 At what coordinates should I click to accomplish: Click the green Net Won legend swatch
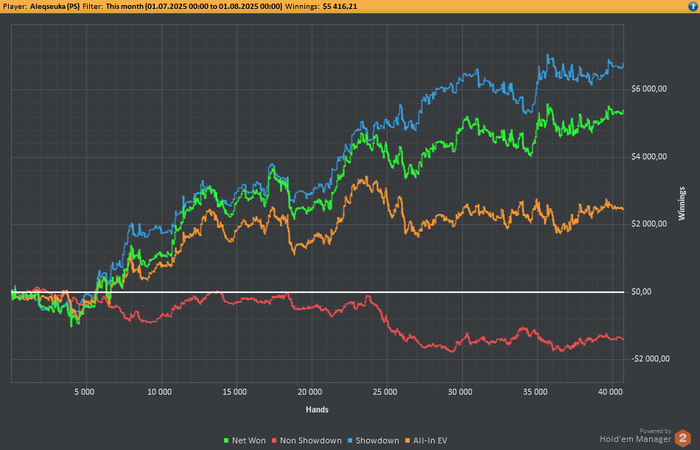pyautogui.click(x=226, y=441)
